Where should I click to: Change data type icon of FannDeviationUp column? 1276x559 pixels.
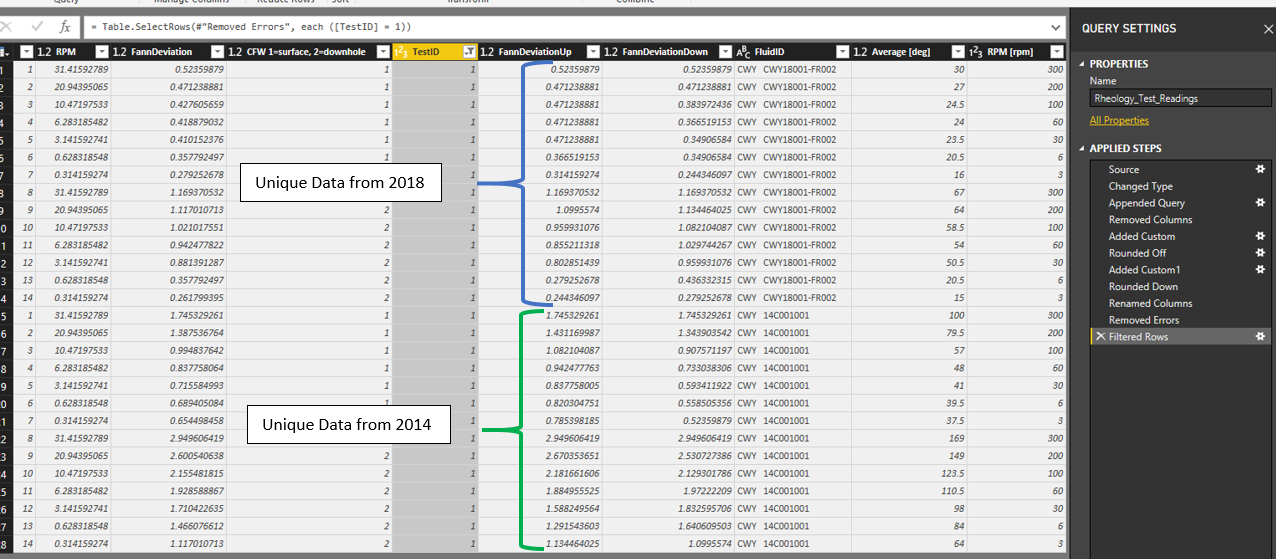click(487, 51)
